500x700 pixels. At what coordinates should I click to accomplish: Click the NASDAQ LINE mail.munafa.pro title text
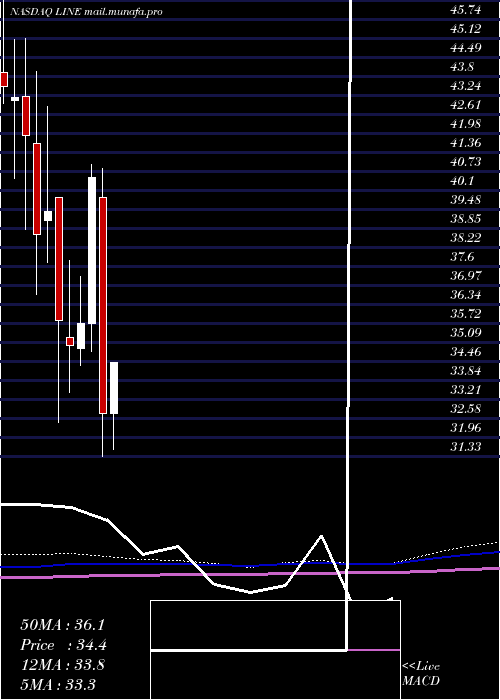tap(86, 12)
